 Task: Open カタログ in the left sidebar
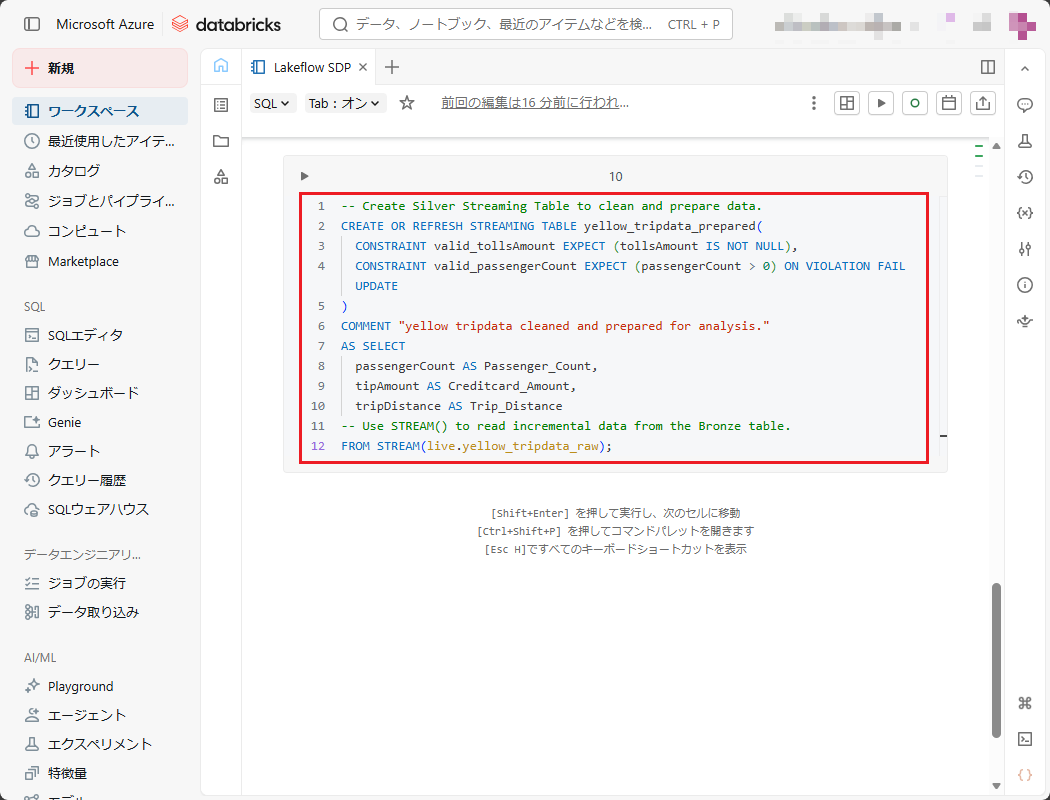[74, 171]
